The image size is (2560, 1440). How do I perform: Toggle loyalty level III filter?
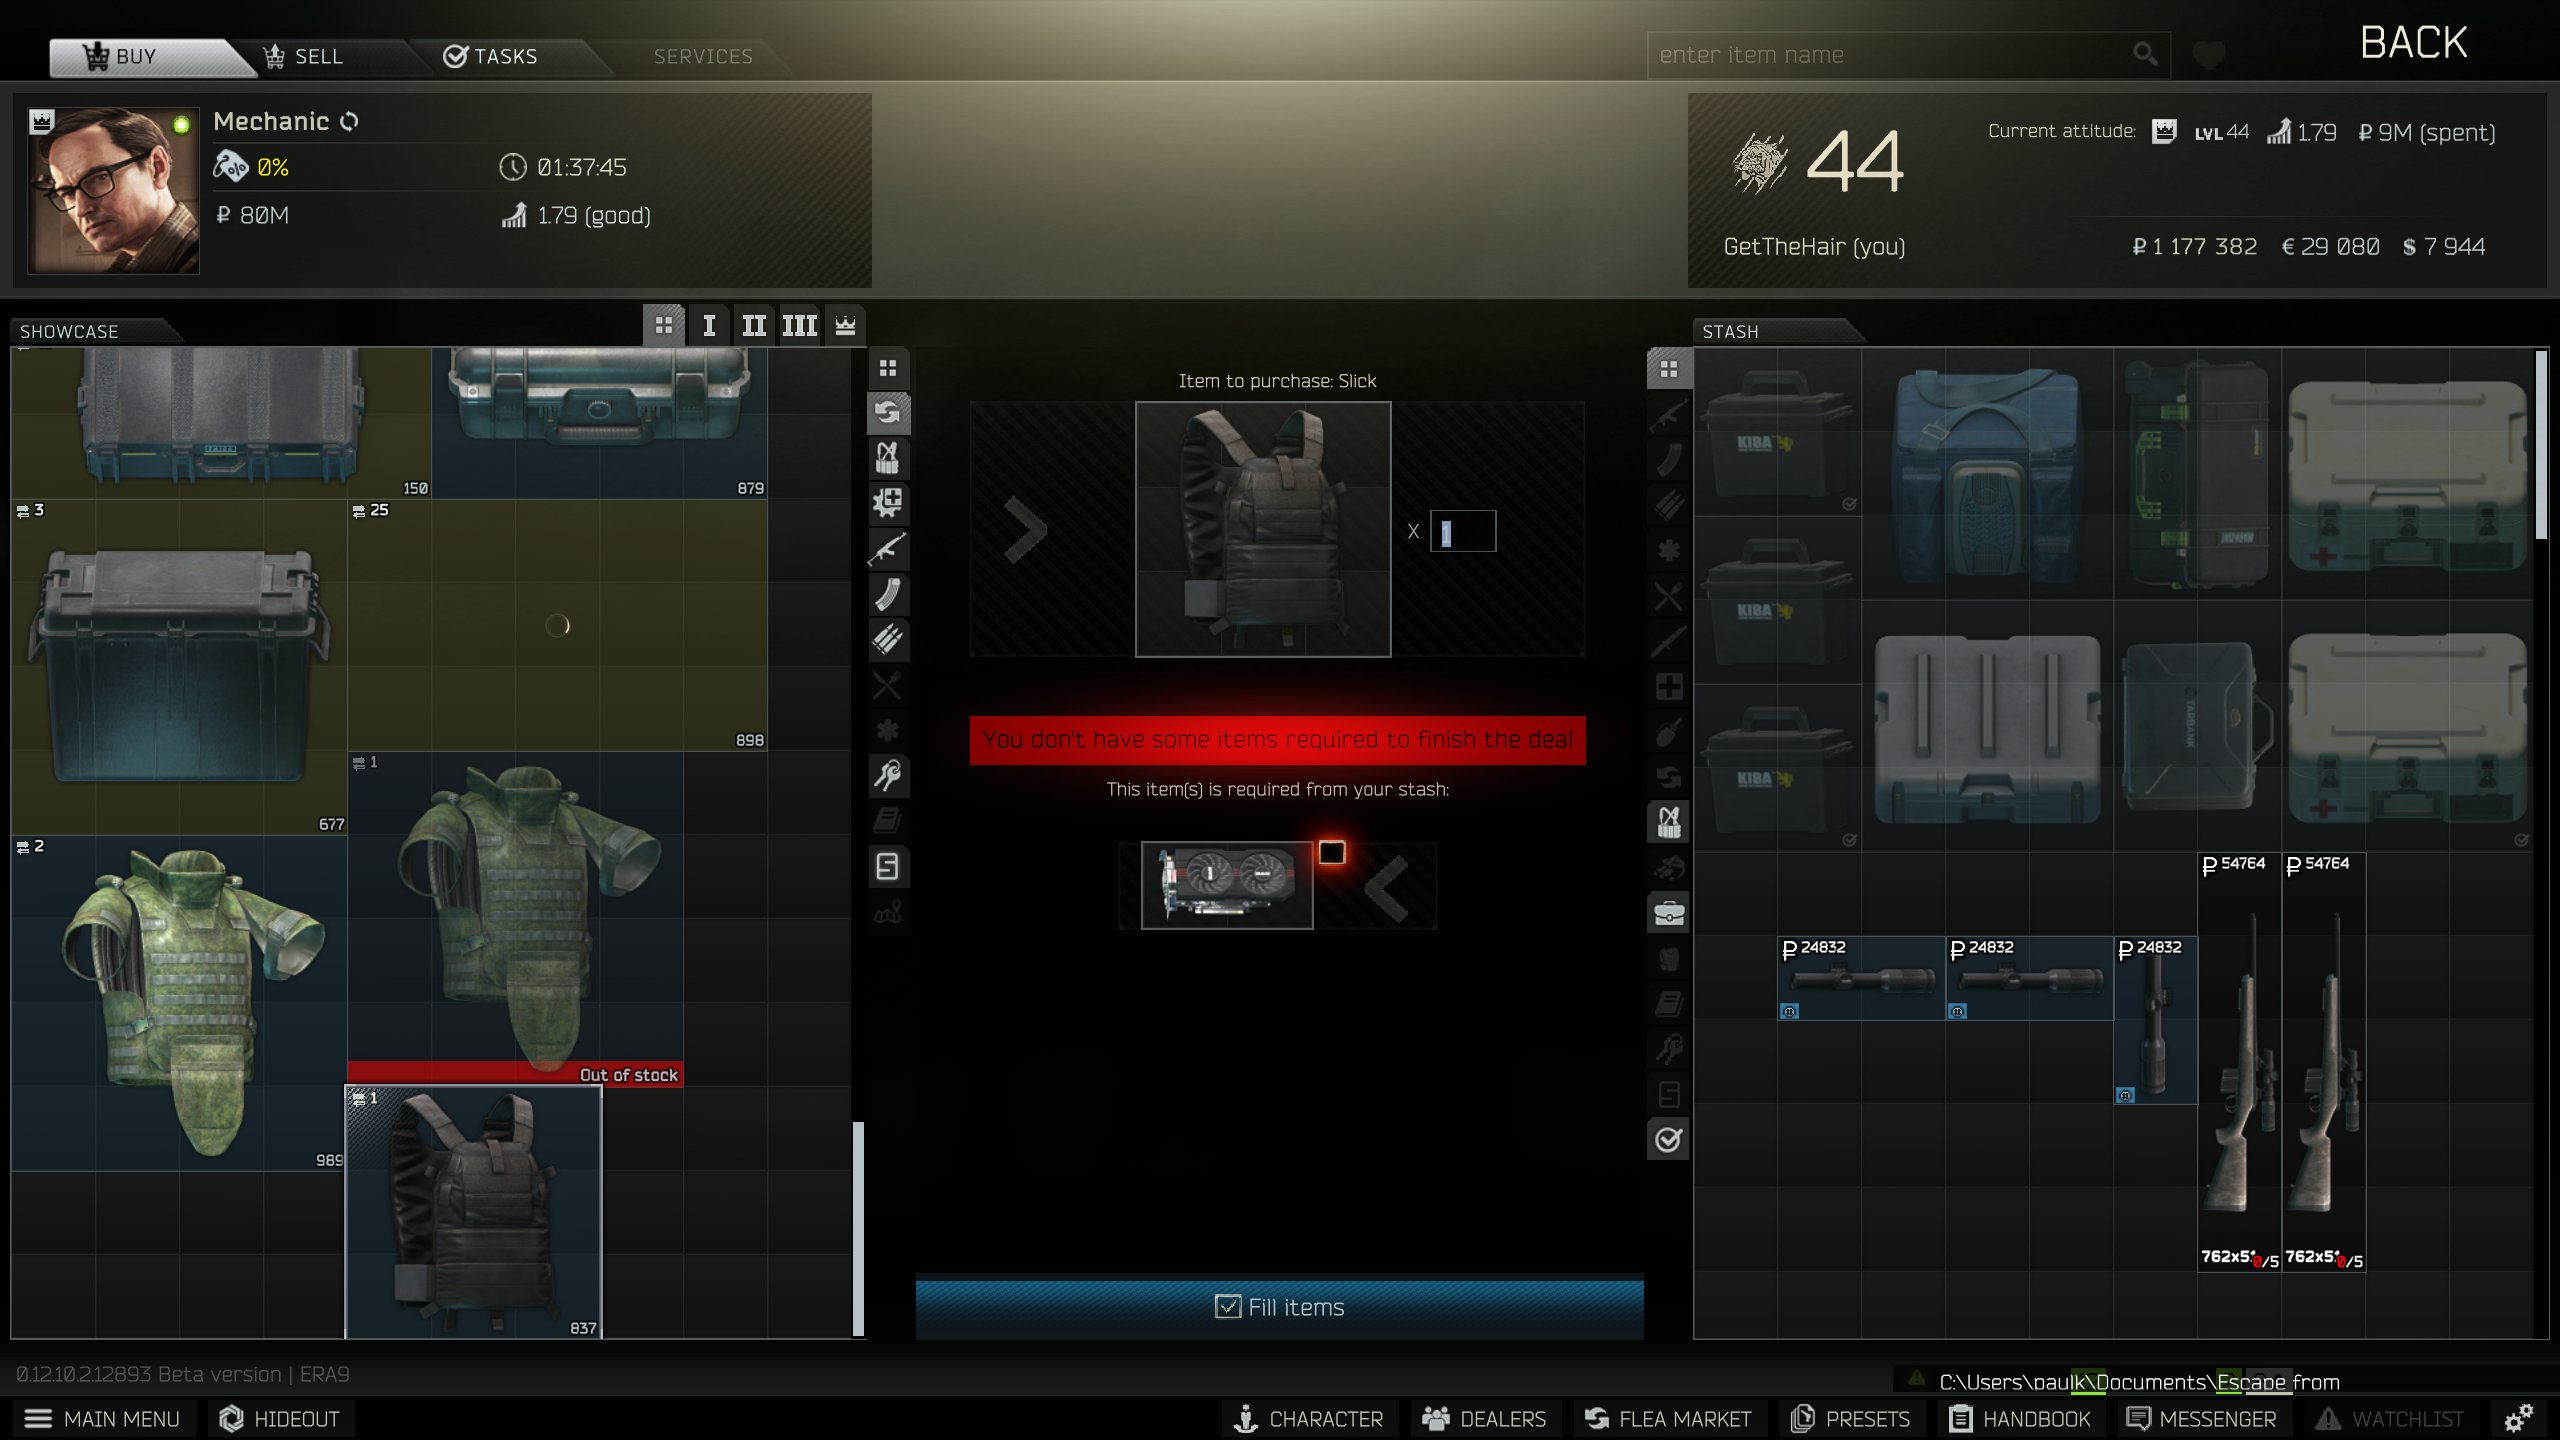coord(799,326)
